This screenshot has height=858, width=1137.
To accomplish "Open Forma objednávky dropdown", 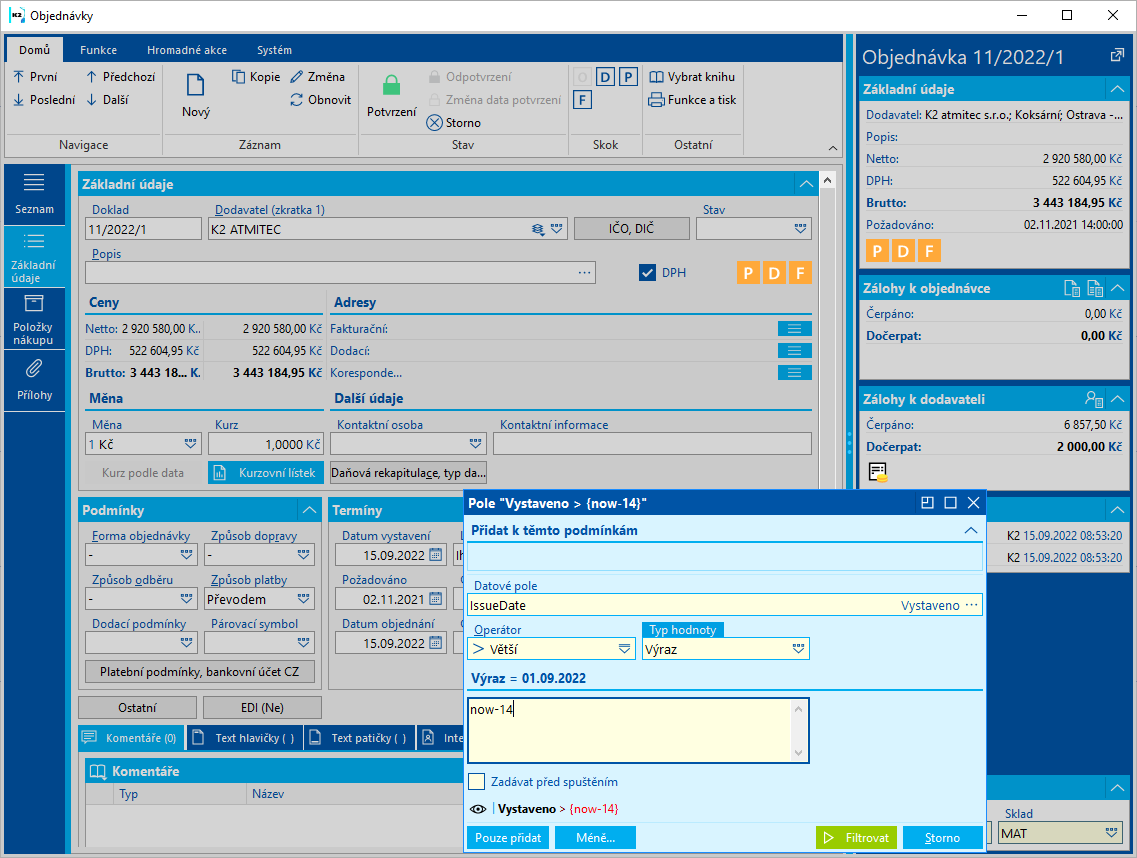I will (x=186, y=555).
